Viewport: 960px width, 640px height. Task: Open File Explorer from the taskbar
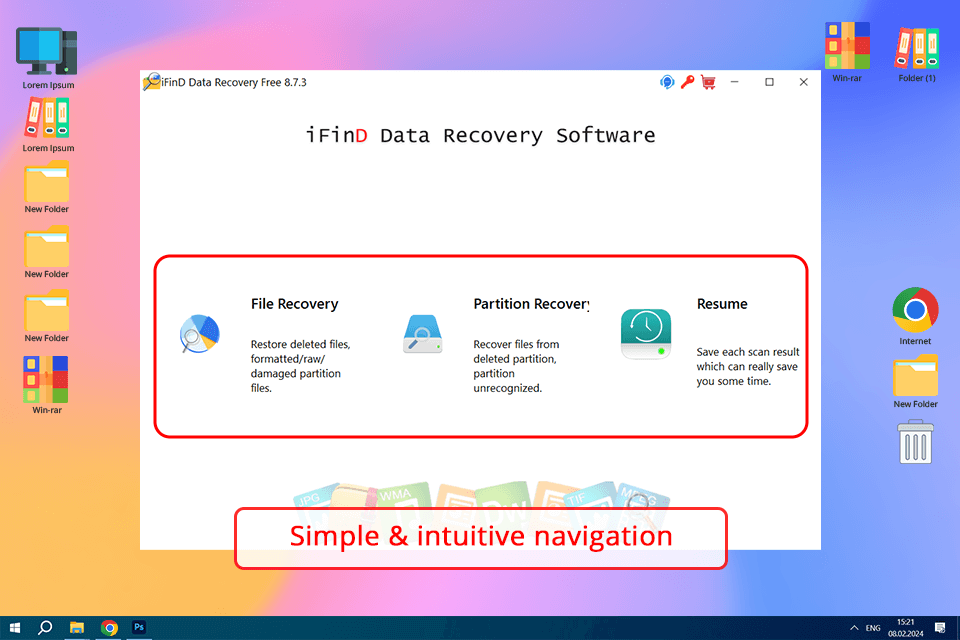click(x=77, y=628)
